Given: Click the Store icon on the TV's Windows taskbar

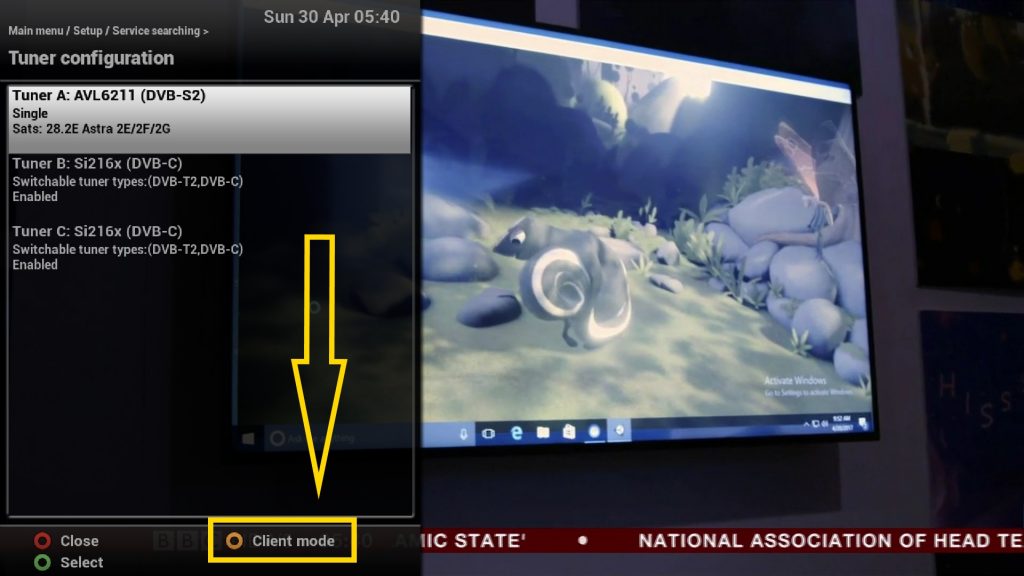Looking at the screenshot, I should (x=569, y=432).
